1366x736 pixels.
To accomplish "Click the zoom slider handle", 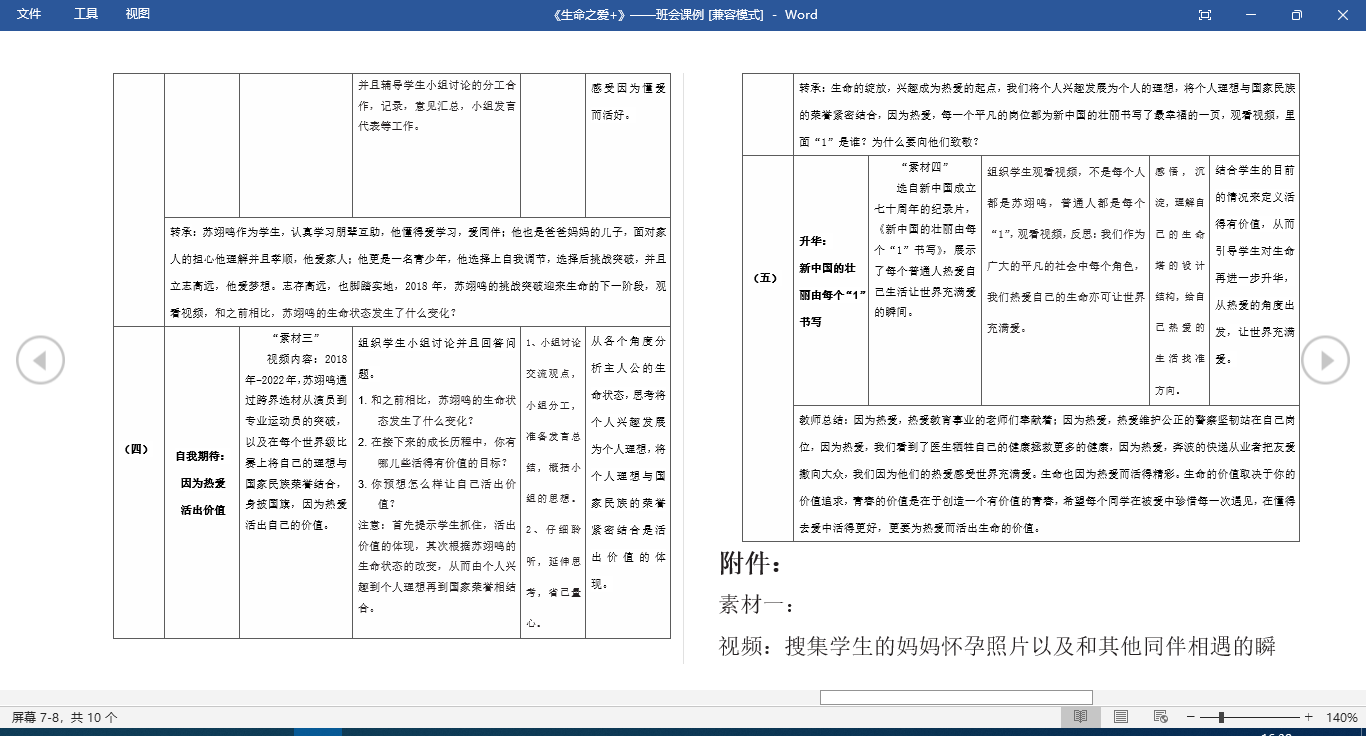I will click(1221, 716).
